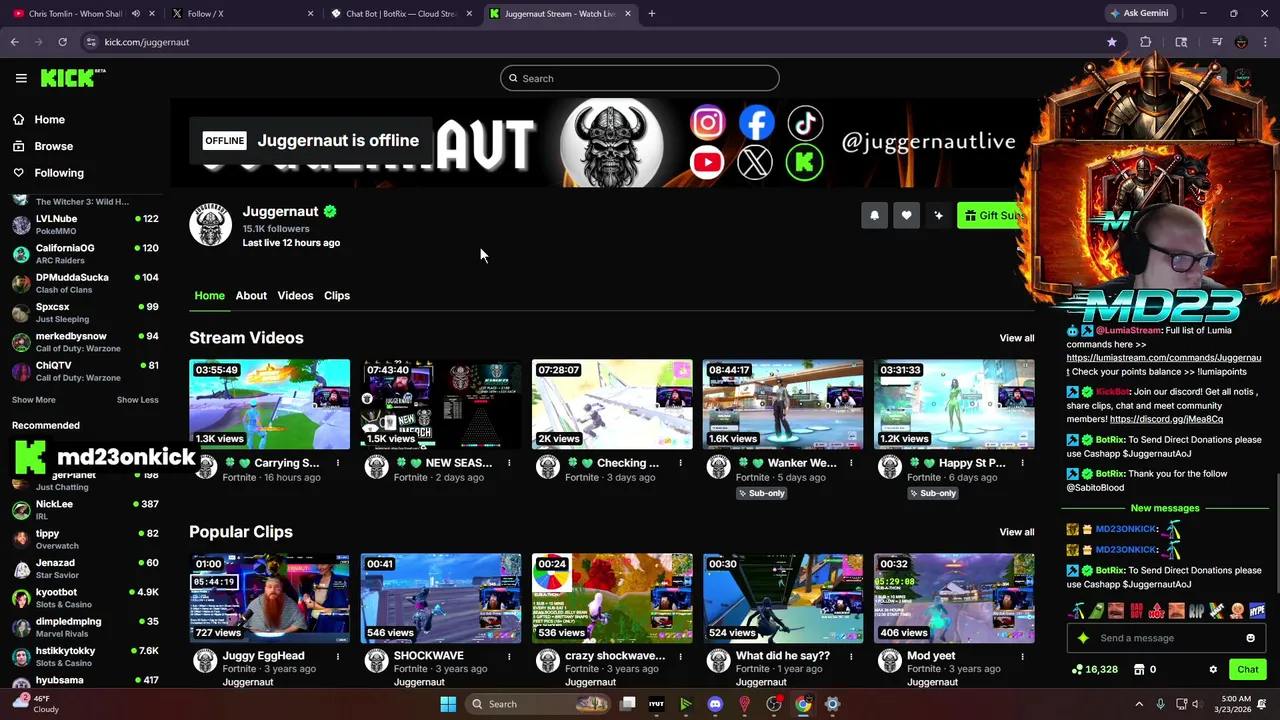Open the hamburger sidebar menu
The image size is (1280, 720).
point(21,78)
